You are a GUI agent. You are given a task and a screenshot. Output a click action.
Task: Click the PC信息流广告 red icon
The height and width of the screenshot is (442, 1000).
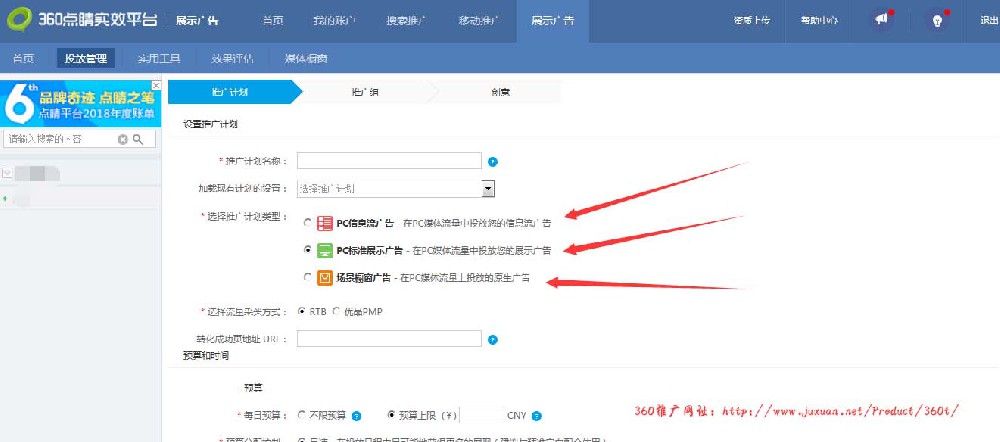click(325, 223)
